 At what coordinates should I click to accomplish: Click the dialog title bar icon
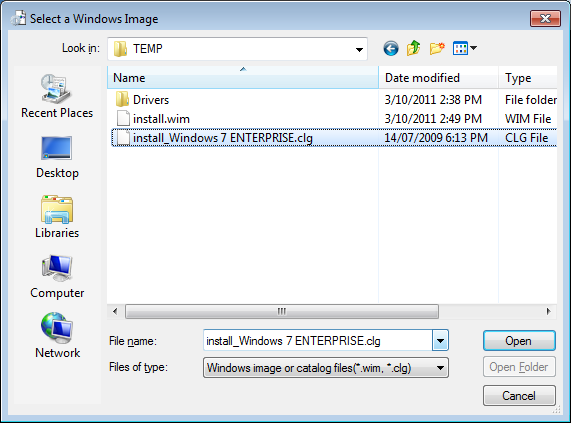coord(19,18)
